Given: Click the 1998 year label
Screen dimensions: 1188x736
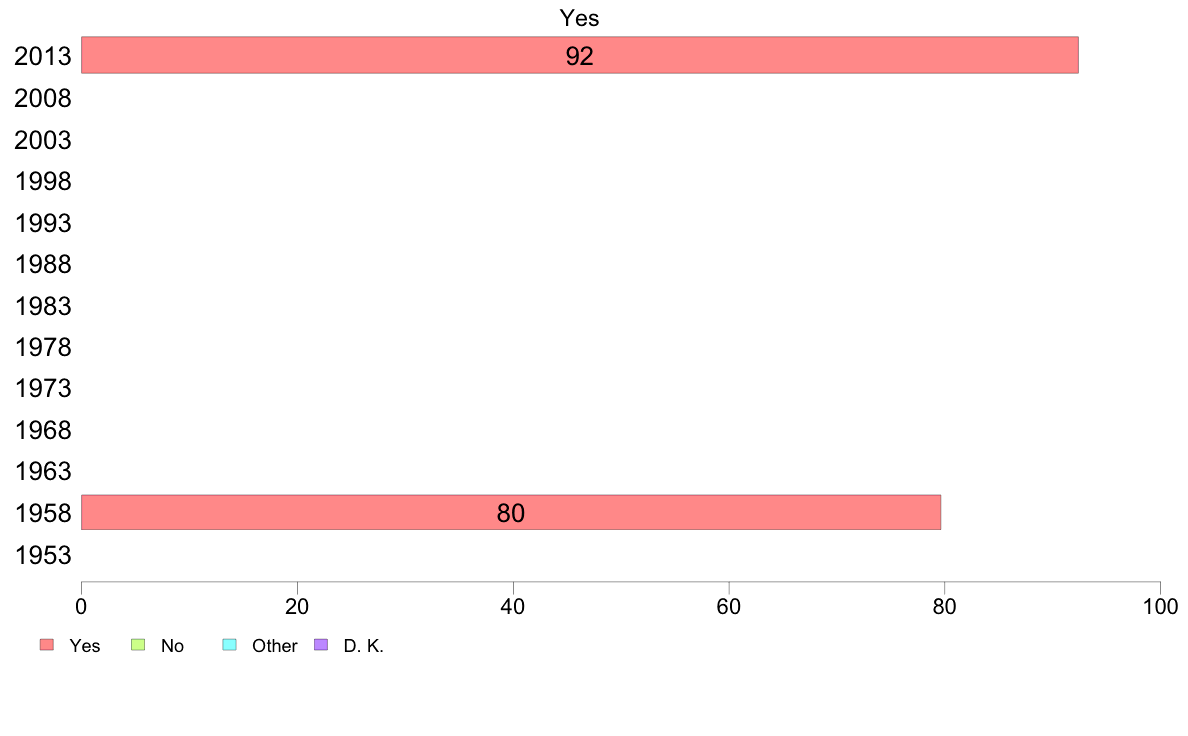Looking at the screenshot, I should point(43,181).
